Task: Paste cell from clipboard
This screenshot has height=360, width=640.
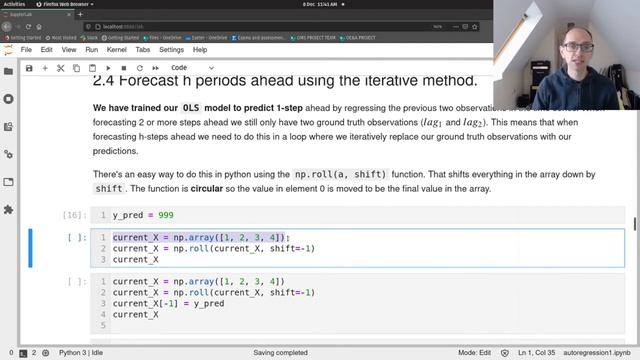Action: 92,68
